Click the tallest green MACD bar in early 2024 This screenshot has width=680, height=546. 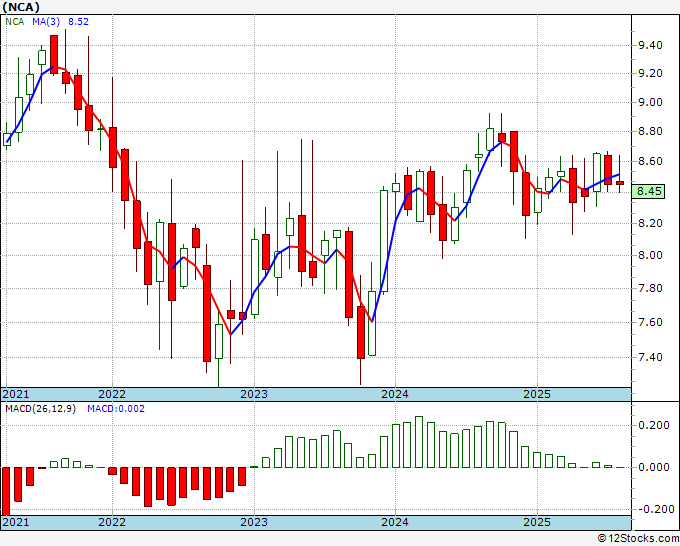tap(418, 442)
